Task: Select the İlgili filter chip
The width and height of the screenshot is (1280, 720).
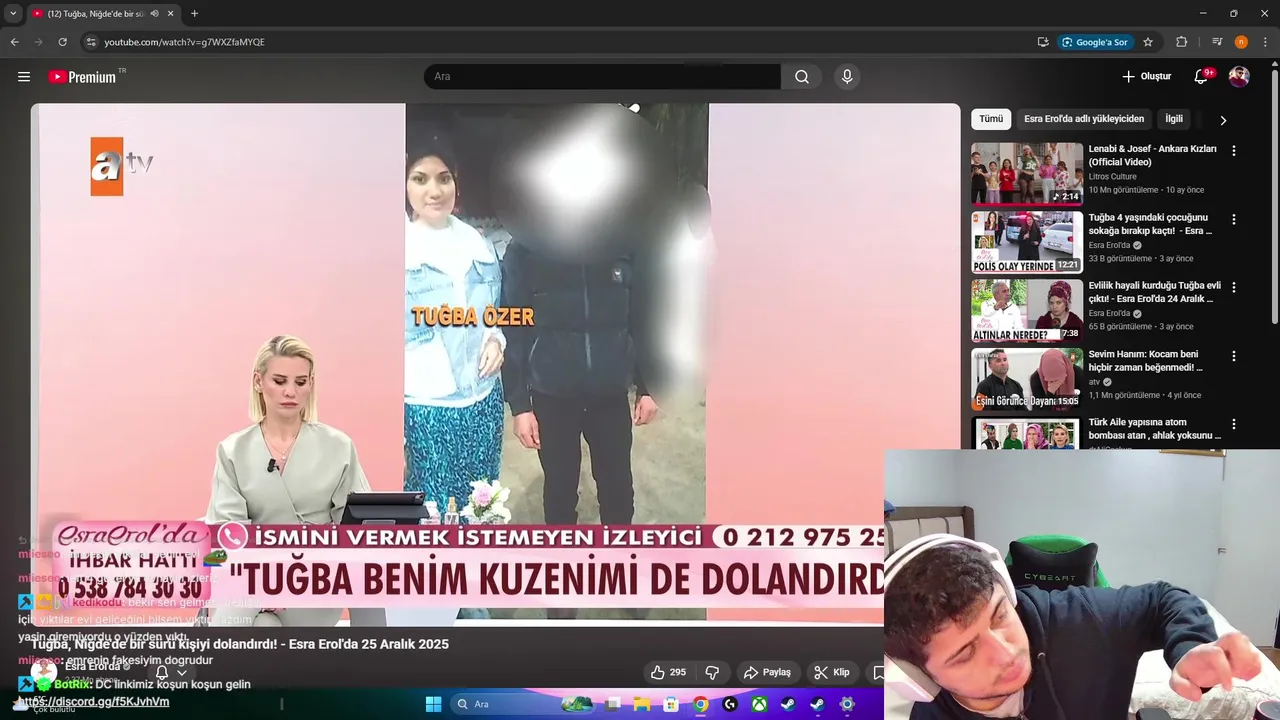Action: [1174, 119]
